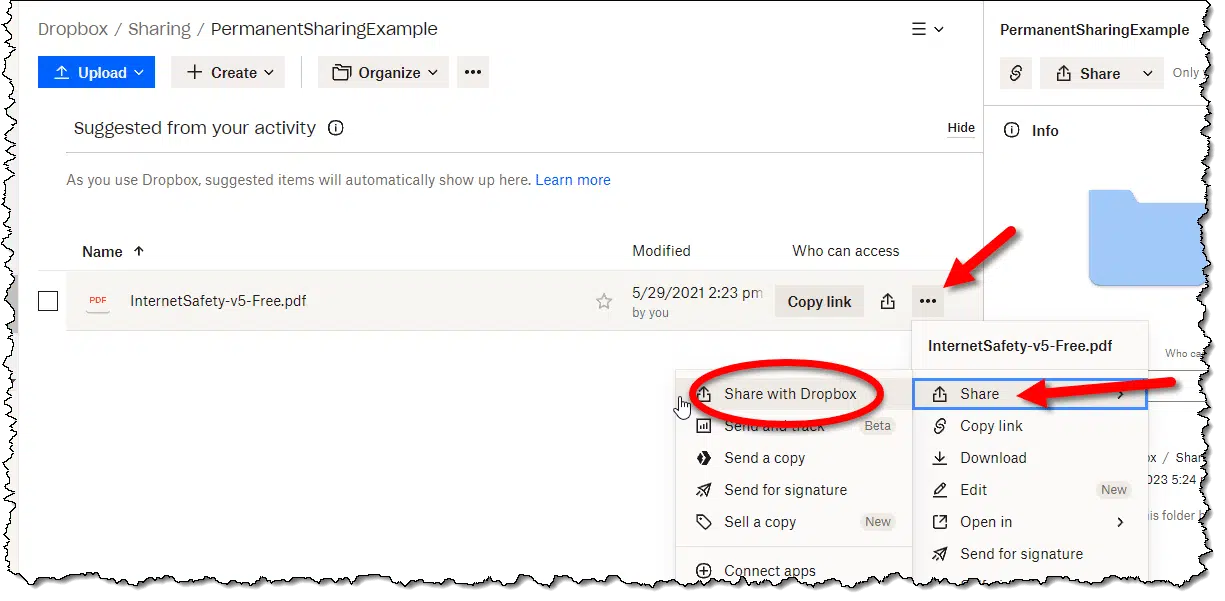Click the Who can access column header
1225x601 pixels.
846,251
